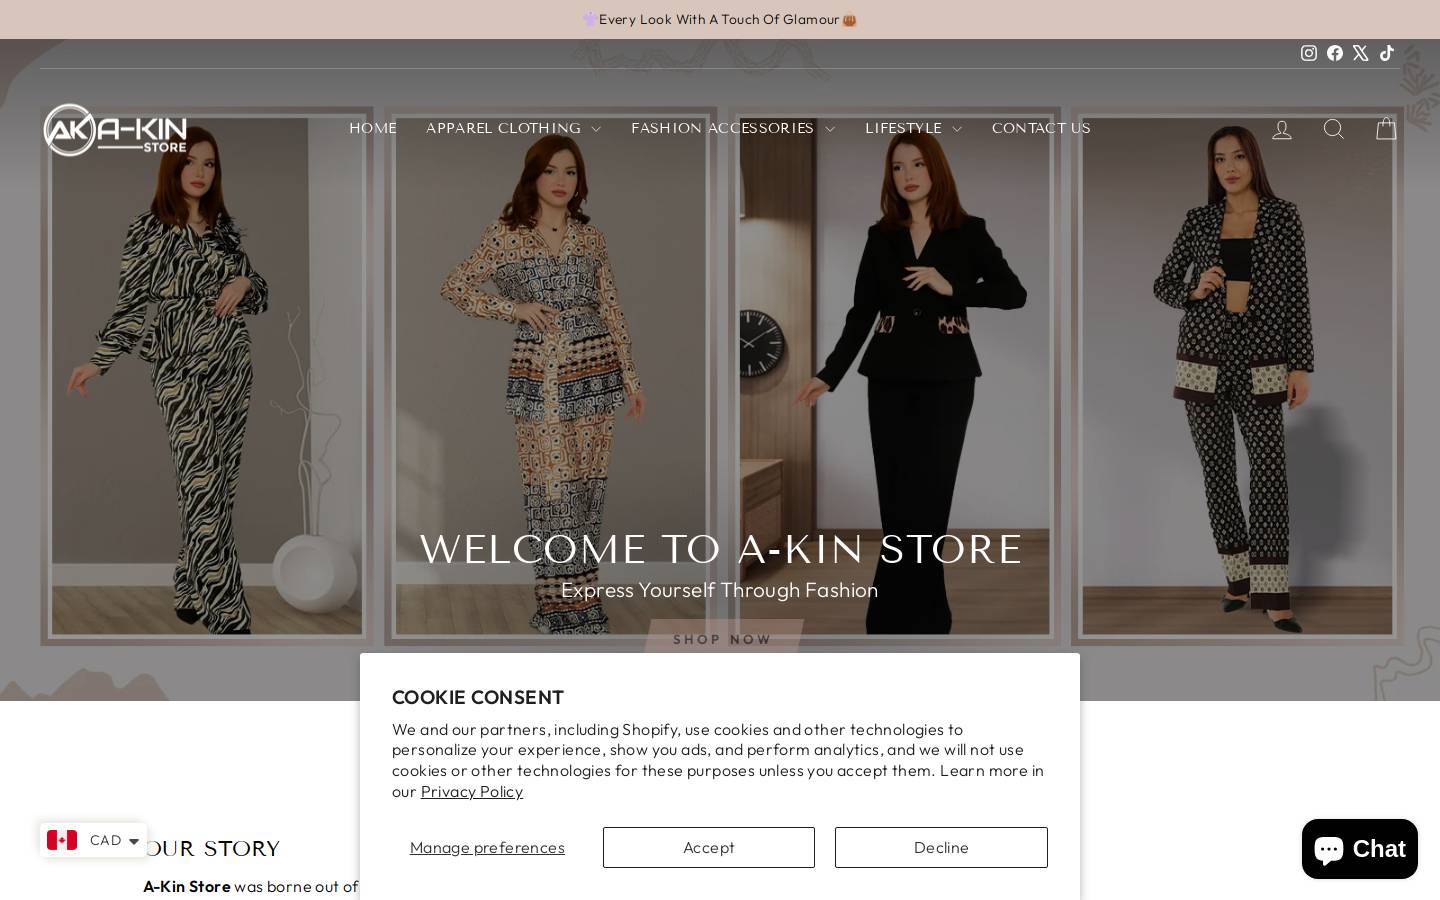Expand the Lifestyle menu
The height and width of the screenshot is (900, 1440).
913,128
